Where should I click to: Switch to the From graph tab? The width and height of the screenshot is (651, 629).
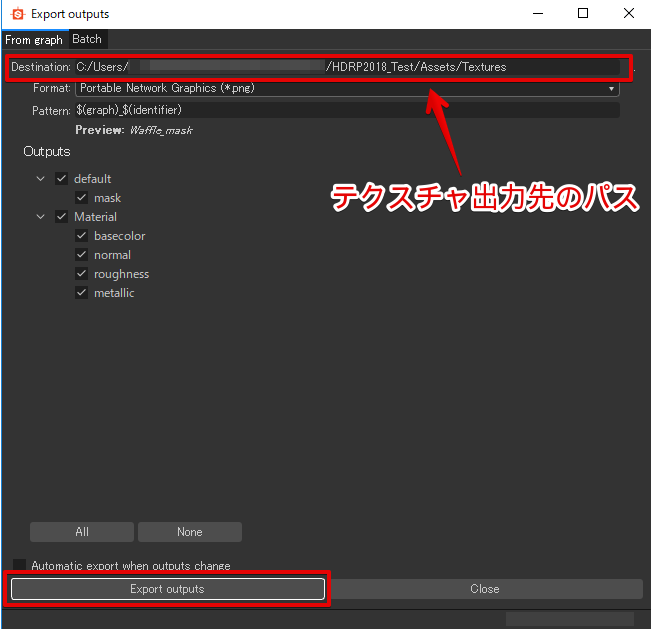(x=34, y=40)
